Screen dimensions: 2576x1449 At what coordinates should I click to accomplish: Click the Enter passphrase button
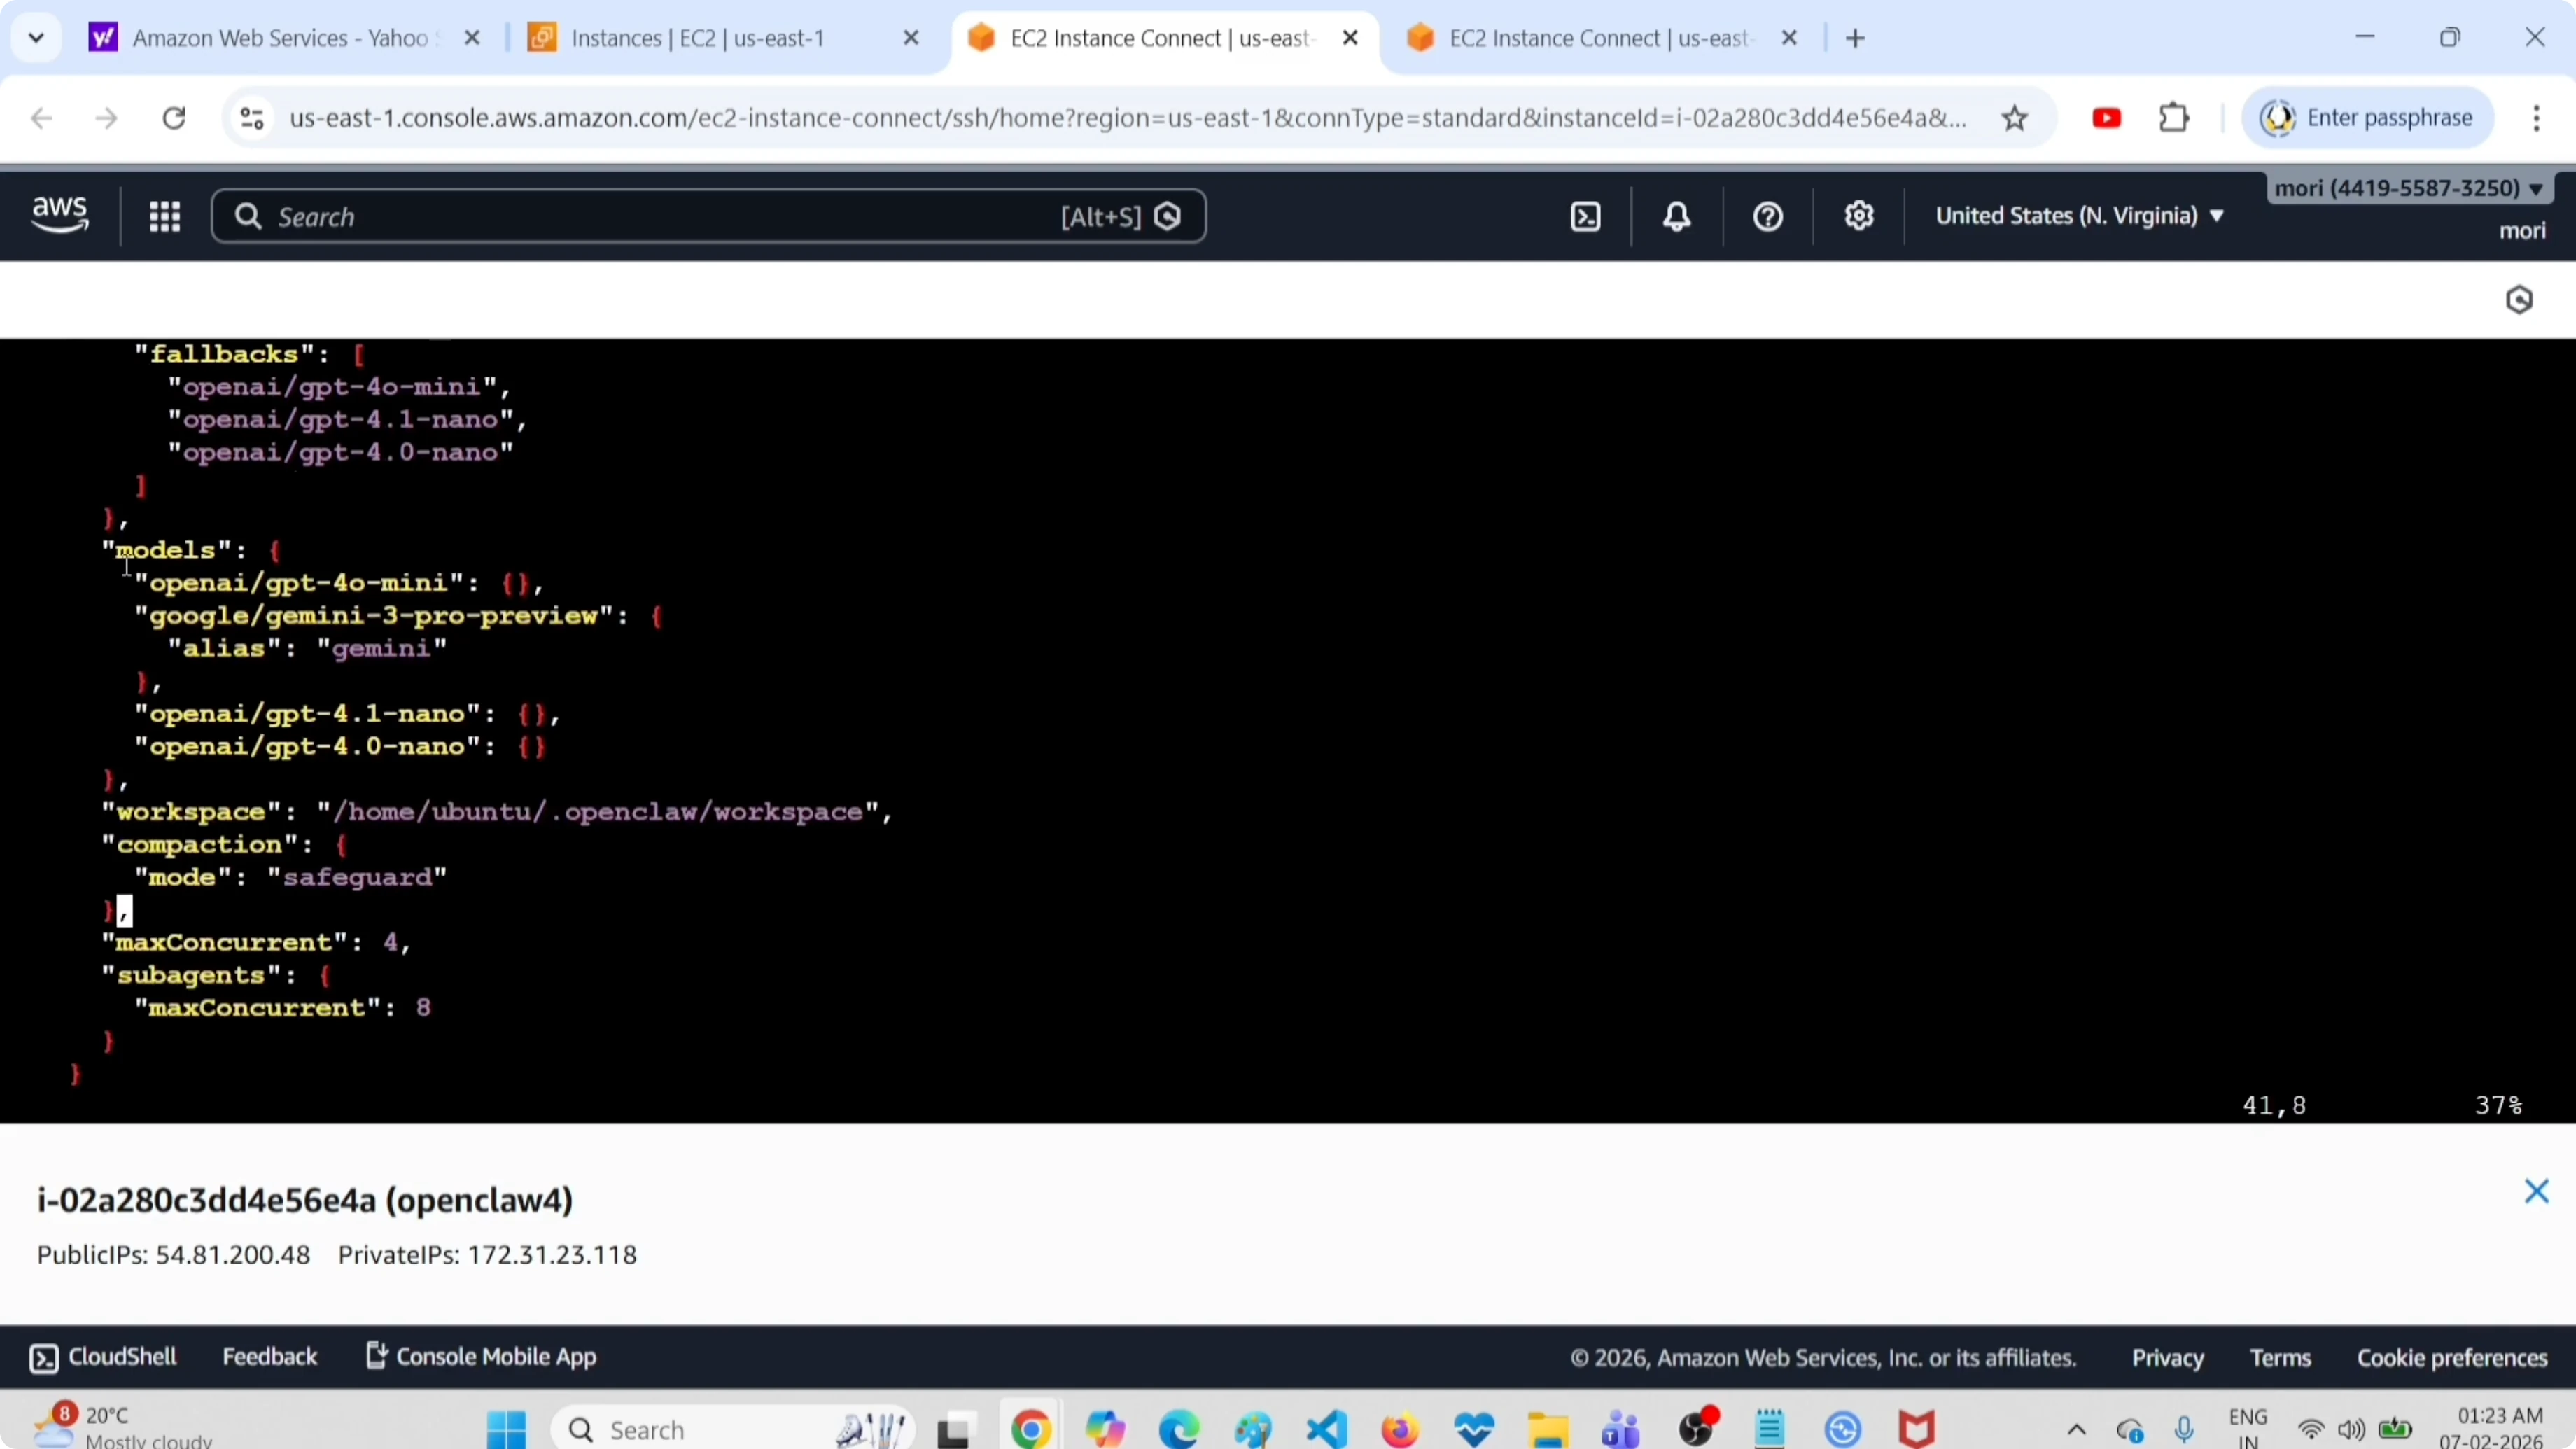[2368, 118]
